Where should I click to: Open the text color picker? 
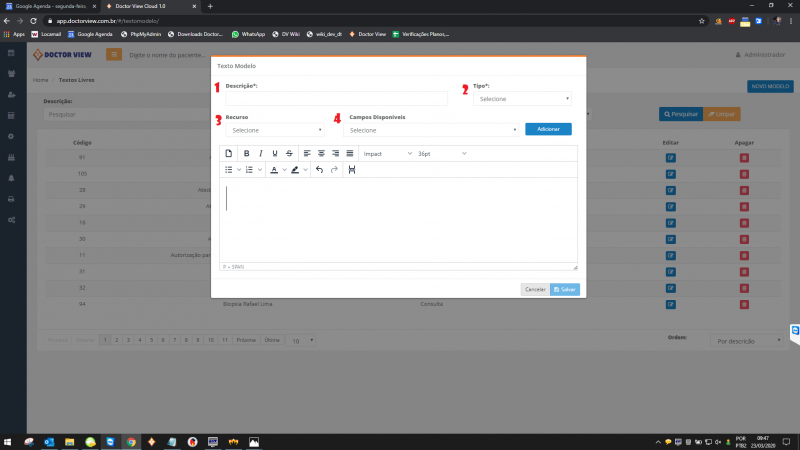(x=273, y=170)
